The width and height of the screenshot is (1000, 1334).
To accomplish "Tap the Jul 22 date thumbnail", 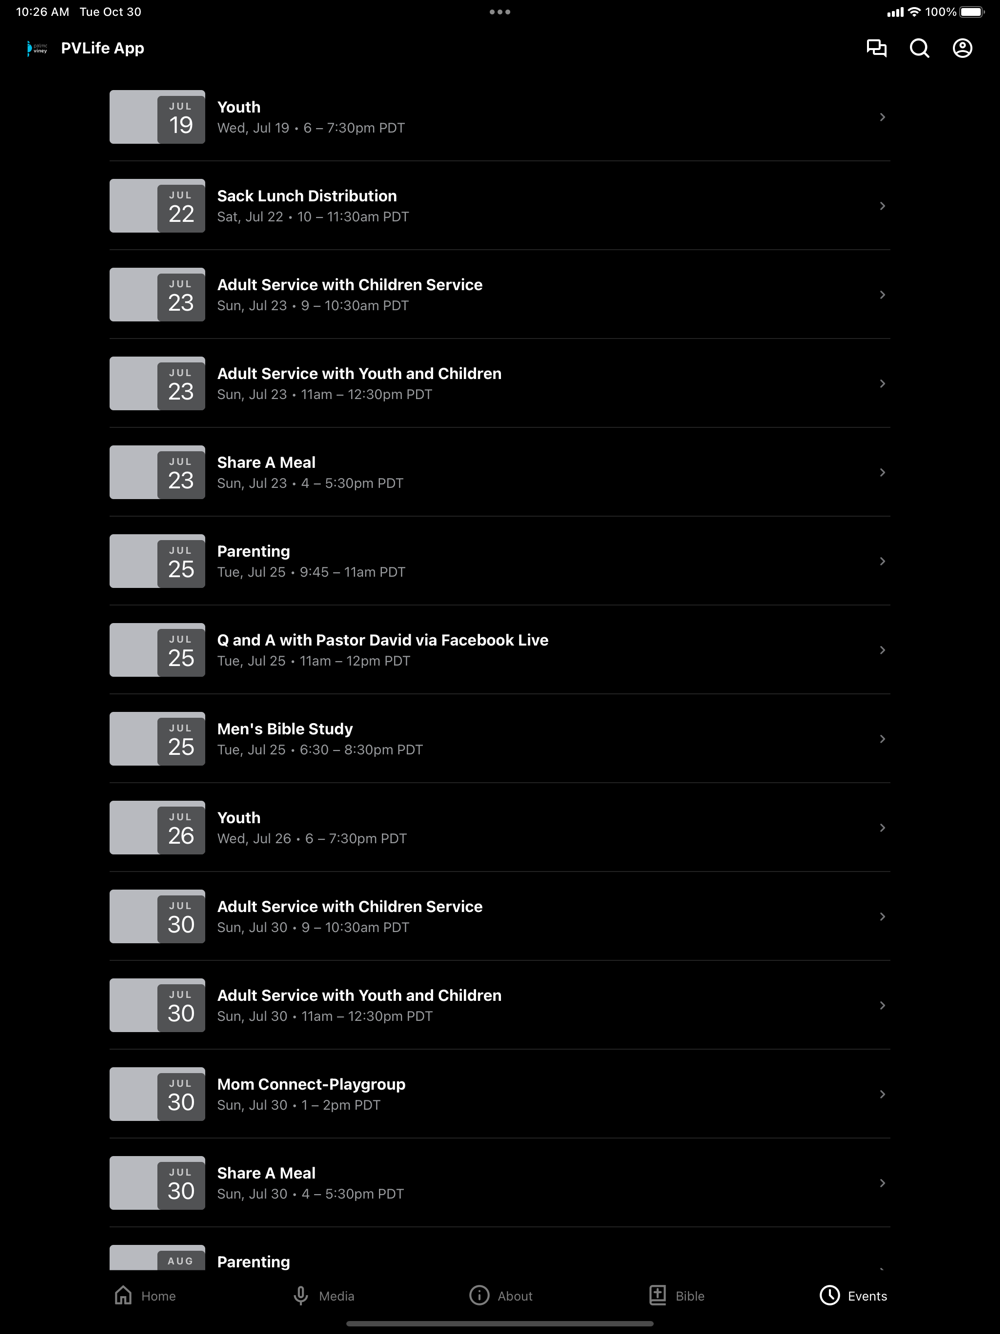I will click(157, 206).
